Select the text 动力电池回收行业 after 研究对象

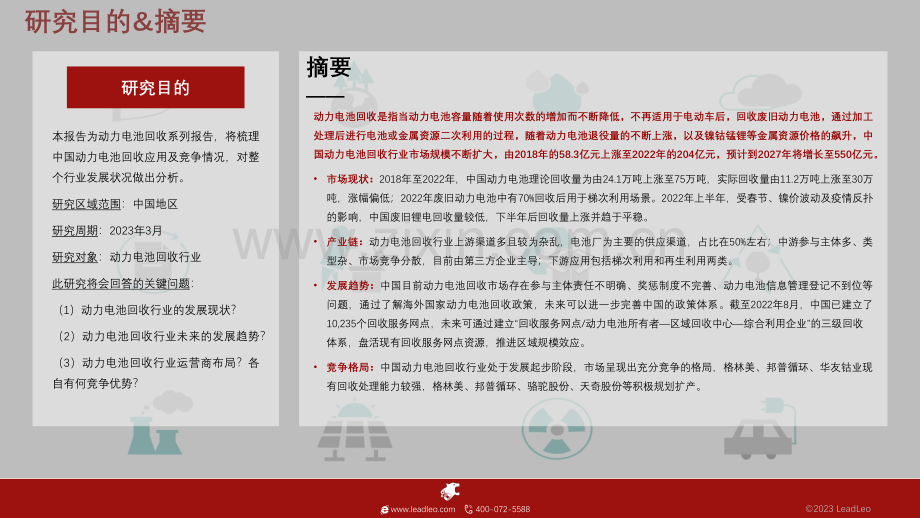tap(155, 257)
